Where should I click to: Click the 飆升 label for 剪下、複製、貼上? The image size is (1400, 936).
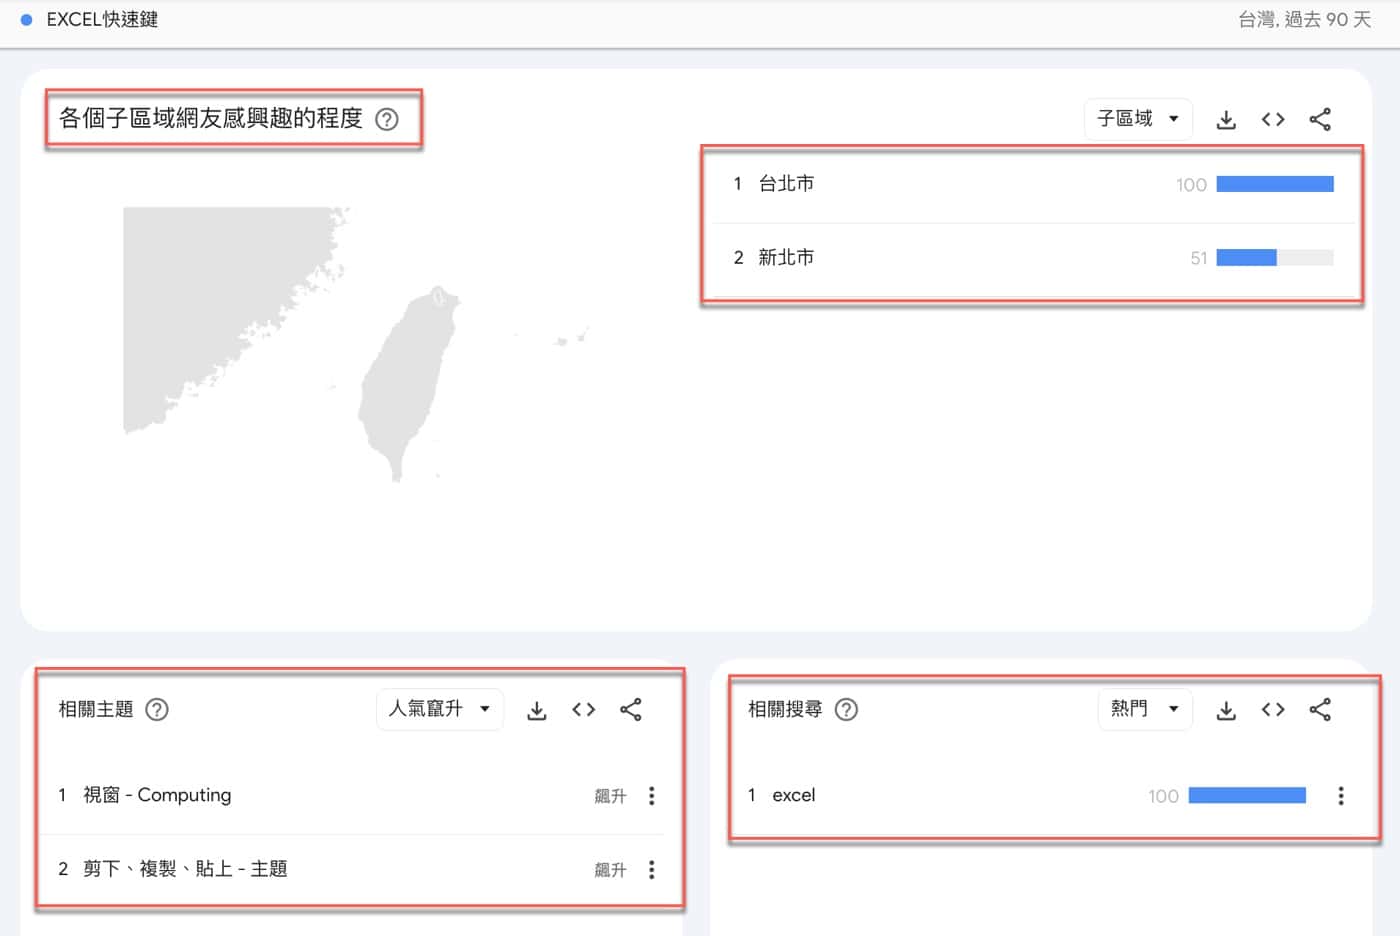[x=610, y=870]
